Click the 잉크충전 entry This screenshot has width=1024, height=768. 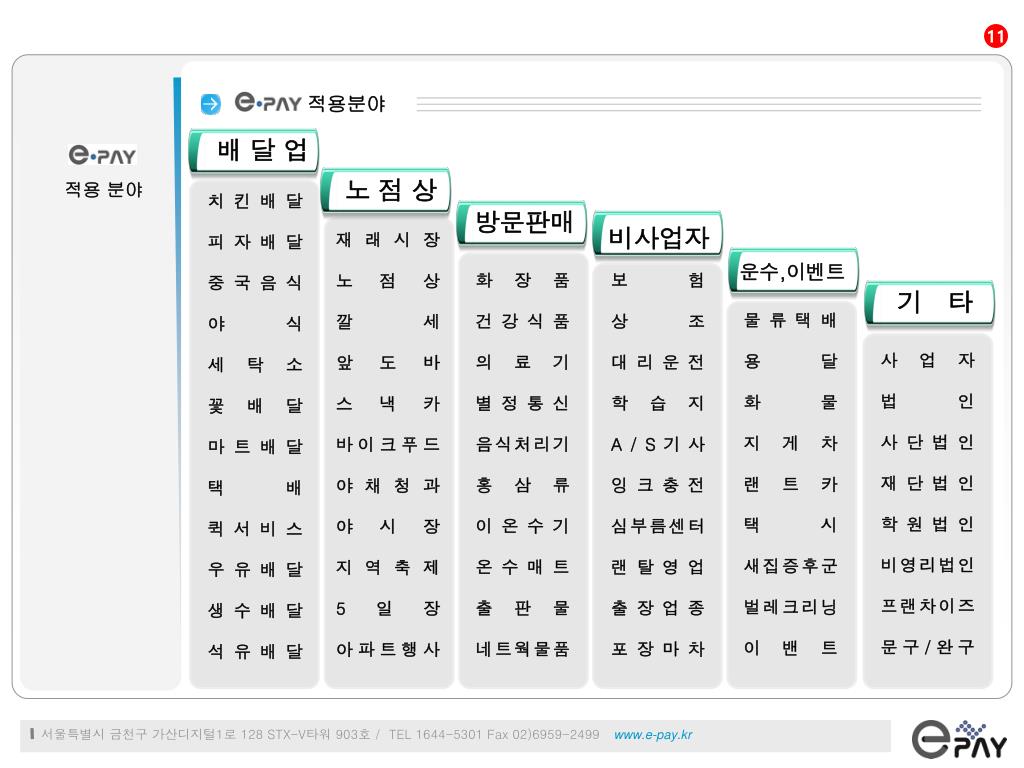(x=658, y=485)
